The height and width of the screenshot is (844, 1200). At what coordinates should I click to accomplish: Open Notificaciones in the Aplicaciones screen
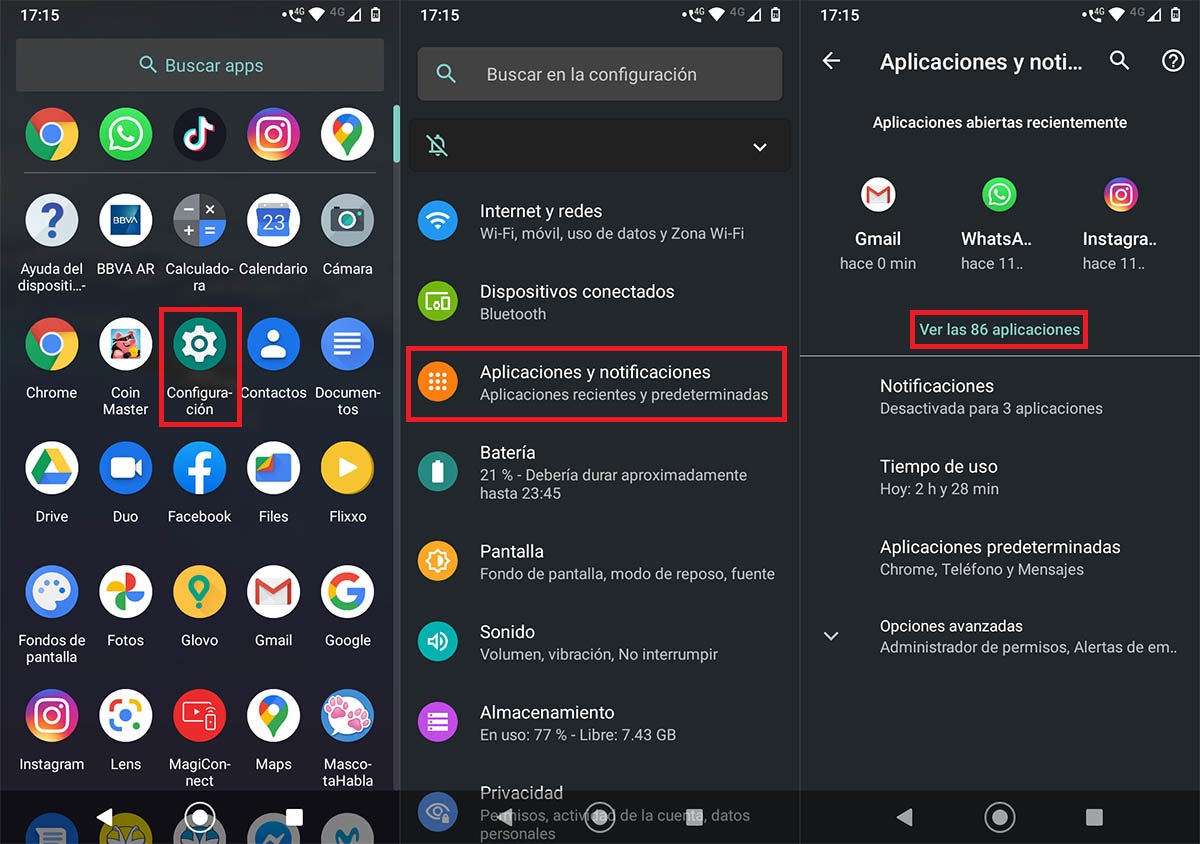coord(1000,396)
